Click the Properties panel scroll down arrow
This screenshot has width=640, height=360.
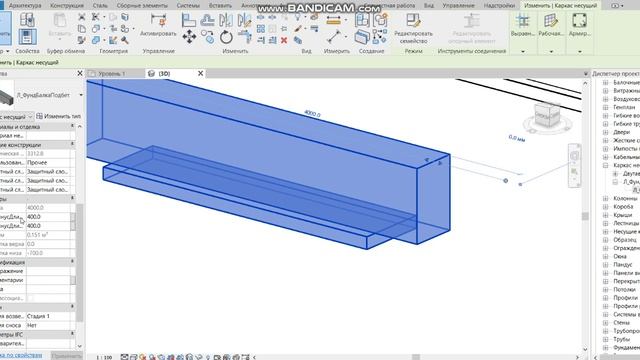[80, 347]
